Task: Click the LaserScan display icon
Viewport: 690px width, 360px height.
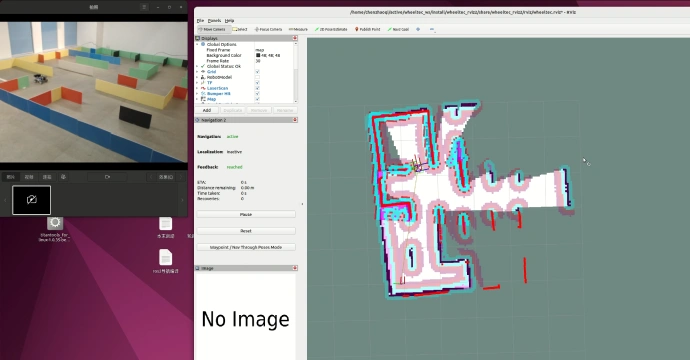Action: click(x=203, y=88)
